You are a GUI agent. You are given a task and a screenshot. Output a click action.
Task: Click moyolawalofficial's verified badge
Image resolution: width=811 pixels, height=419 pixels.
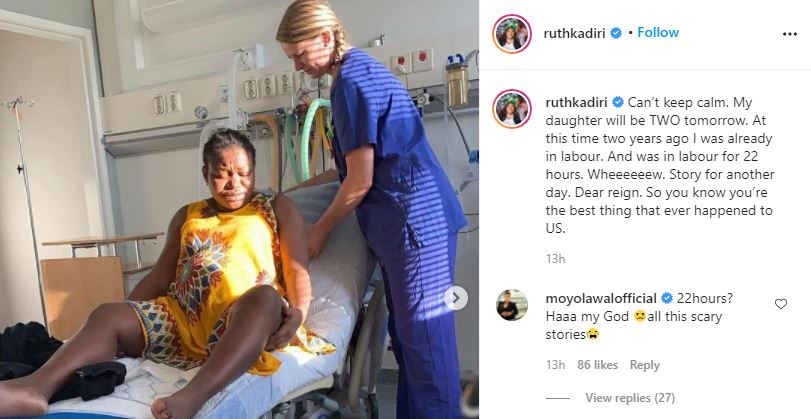[x=667, y=298]
